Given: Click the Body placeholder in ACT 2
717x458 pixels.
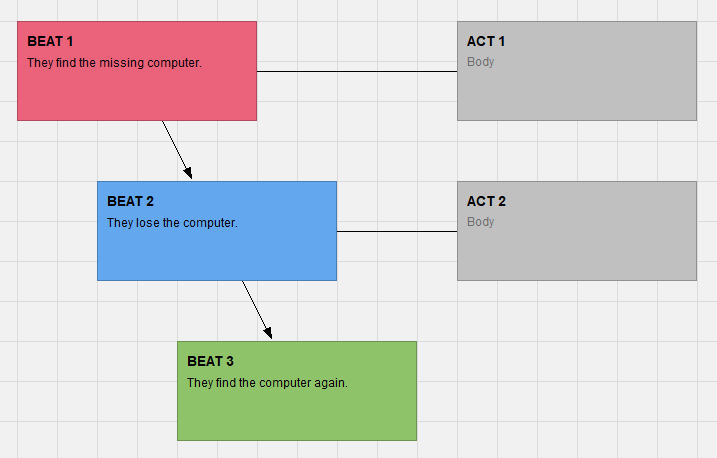Looking at the screenshot, I should point(480,222).
